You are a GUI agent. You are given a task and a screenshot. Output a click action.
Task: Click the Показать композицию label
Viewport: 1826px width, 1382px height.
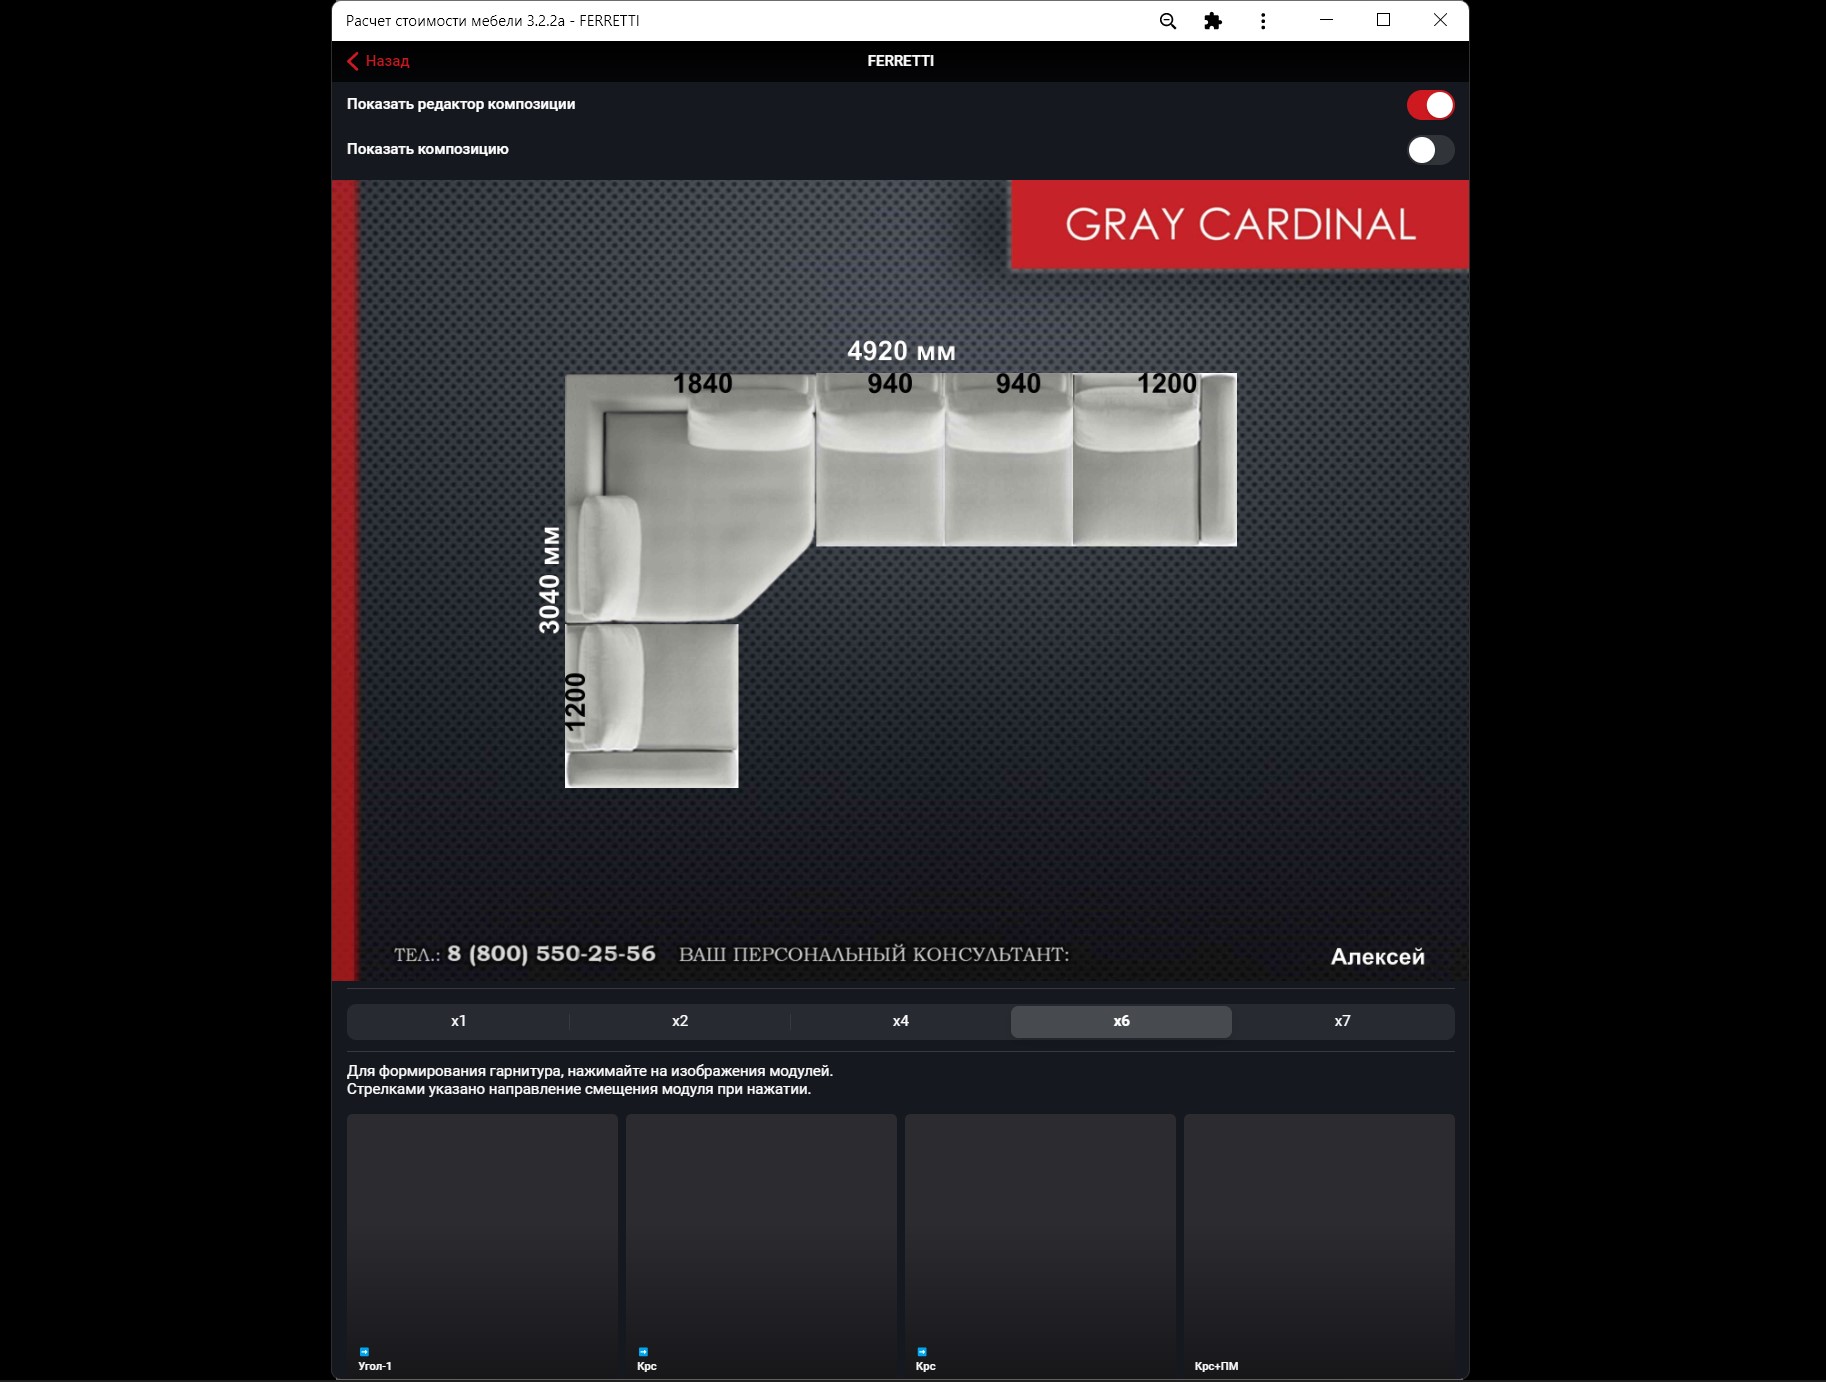[428, 149]
